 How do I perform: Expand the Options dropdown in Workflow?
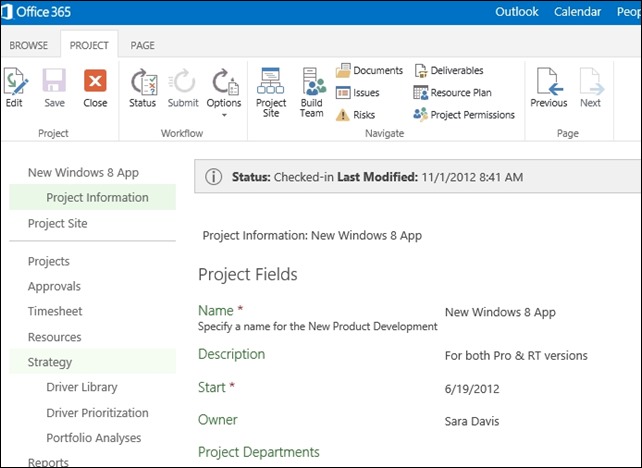[224, 90]
